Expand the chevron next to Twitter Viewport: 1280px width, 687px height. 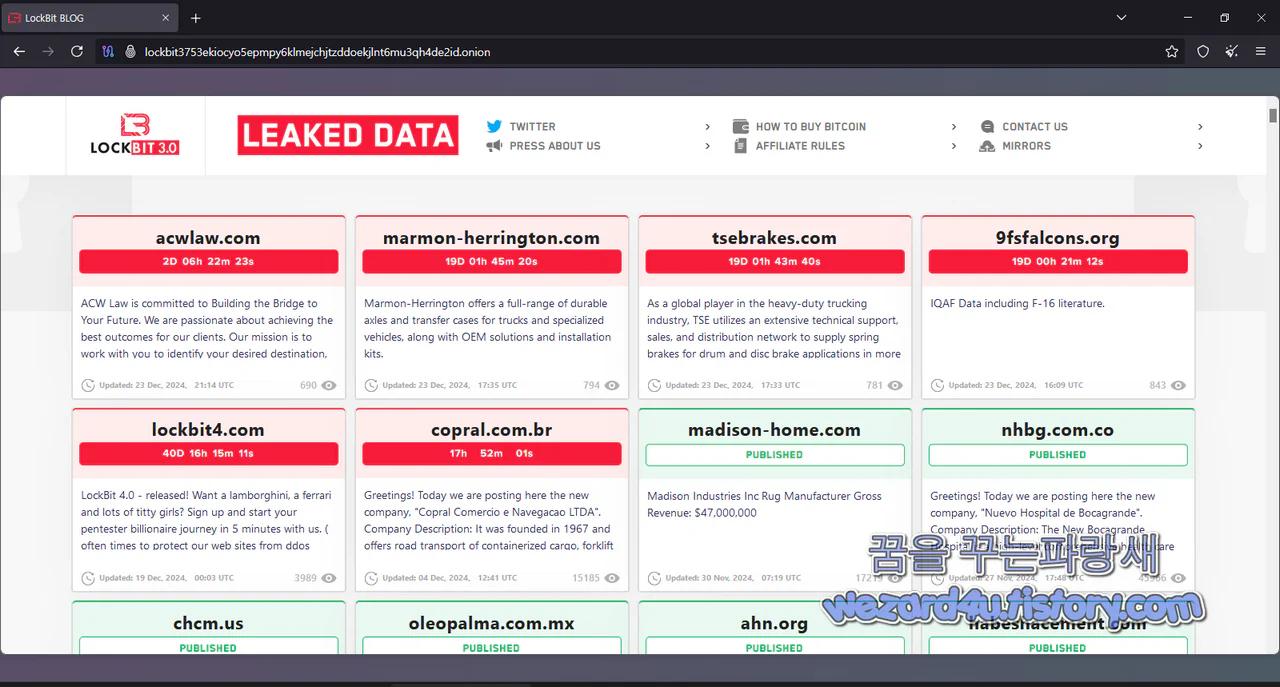coord(708,127)
